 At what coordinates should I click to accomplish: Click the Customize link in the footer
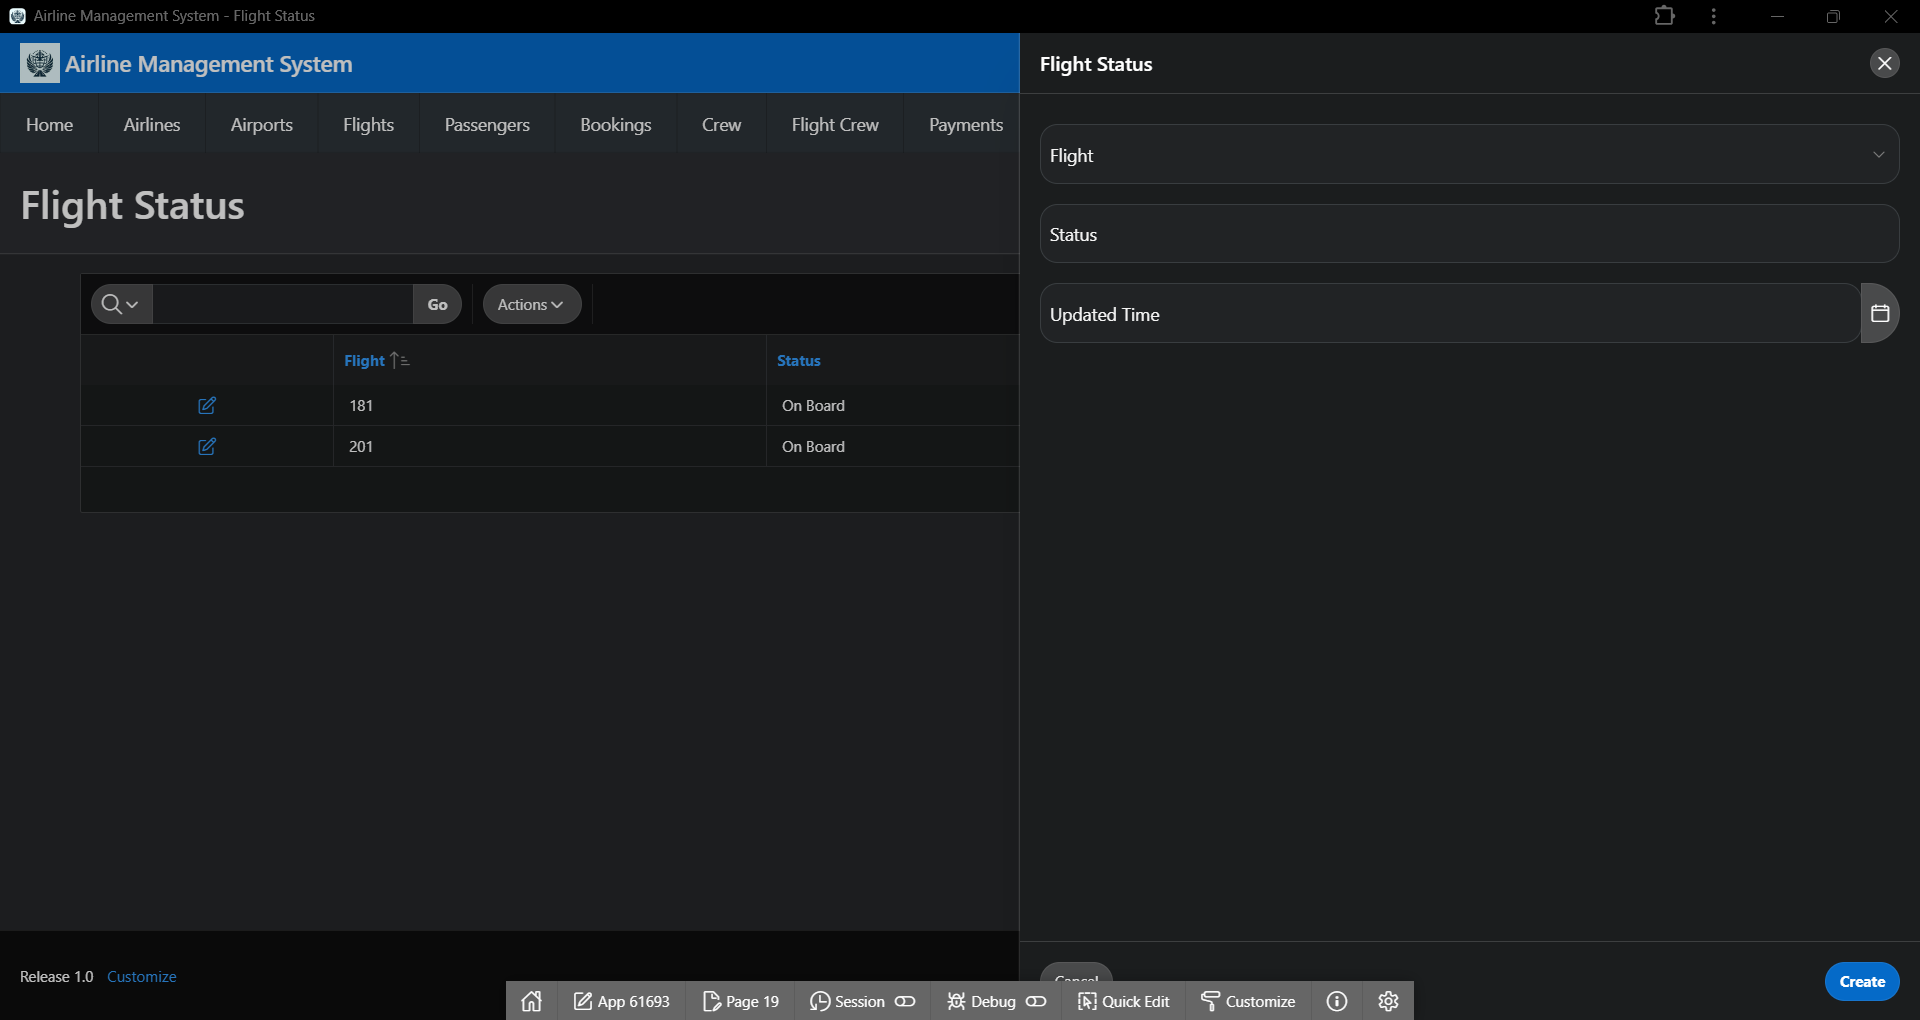(141, 976)
